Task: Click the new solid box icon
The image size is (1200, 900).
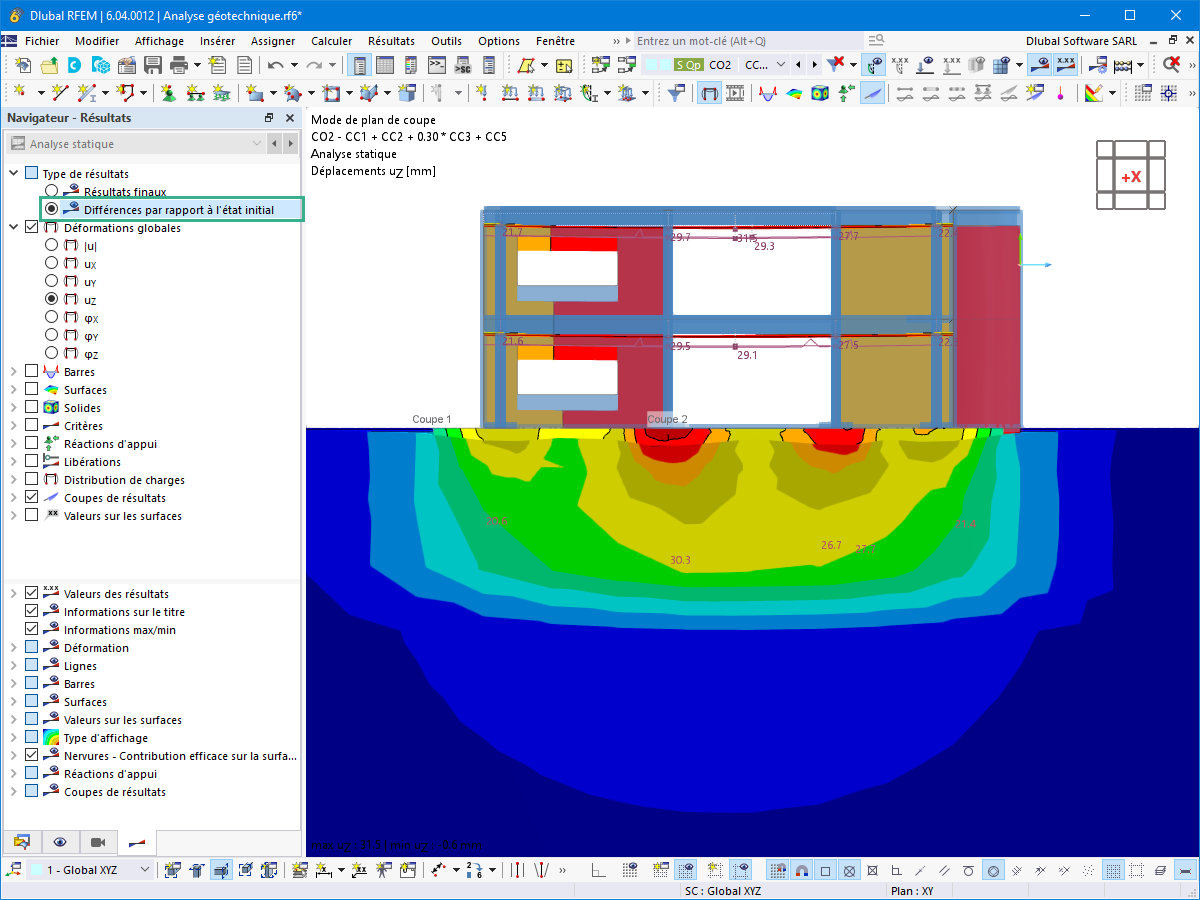Action: coord(406,93)
